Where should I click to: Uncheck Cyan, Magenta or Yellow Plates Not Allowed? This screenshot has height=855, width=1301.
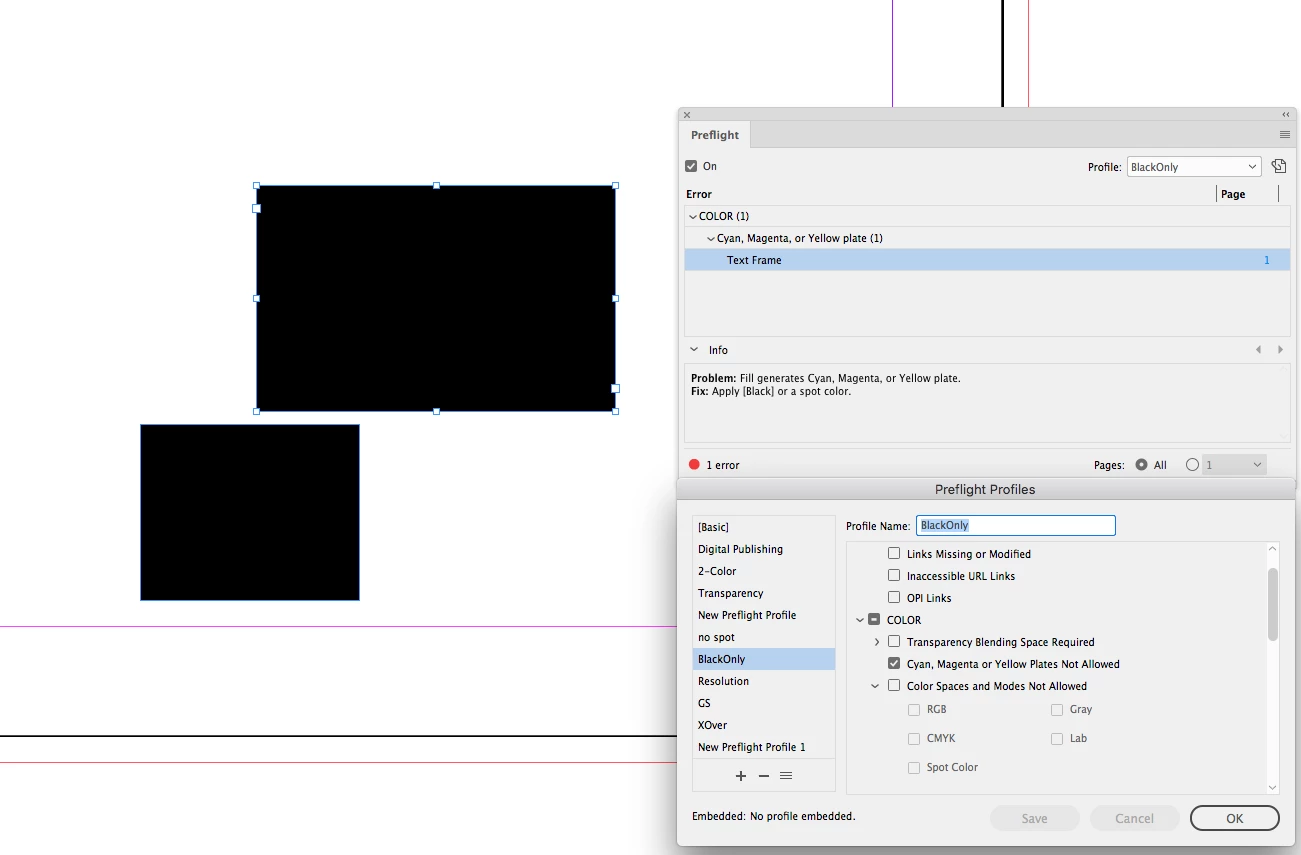point(894,663)
